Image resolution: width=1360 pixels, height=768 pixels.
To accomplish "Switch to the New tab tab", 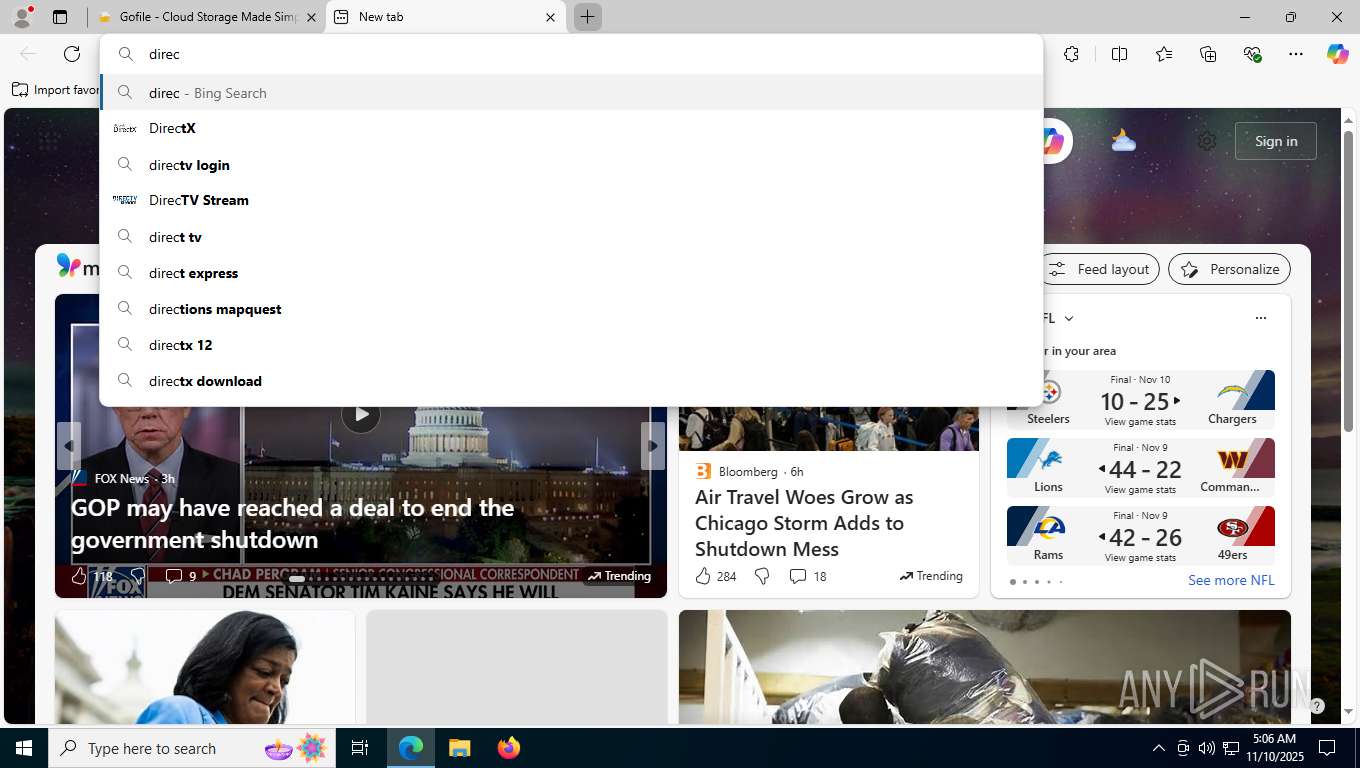I will pos(446,17).
